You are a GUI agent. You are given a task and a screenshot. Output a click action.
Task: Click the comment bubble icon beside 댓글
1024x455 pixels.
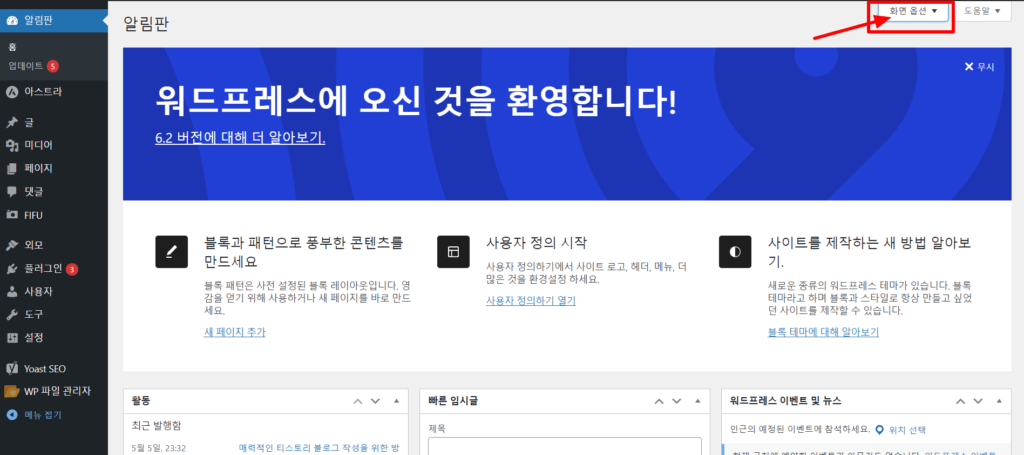click(12, 192)
